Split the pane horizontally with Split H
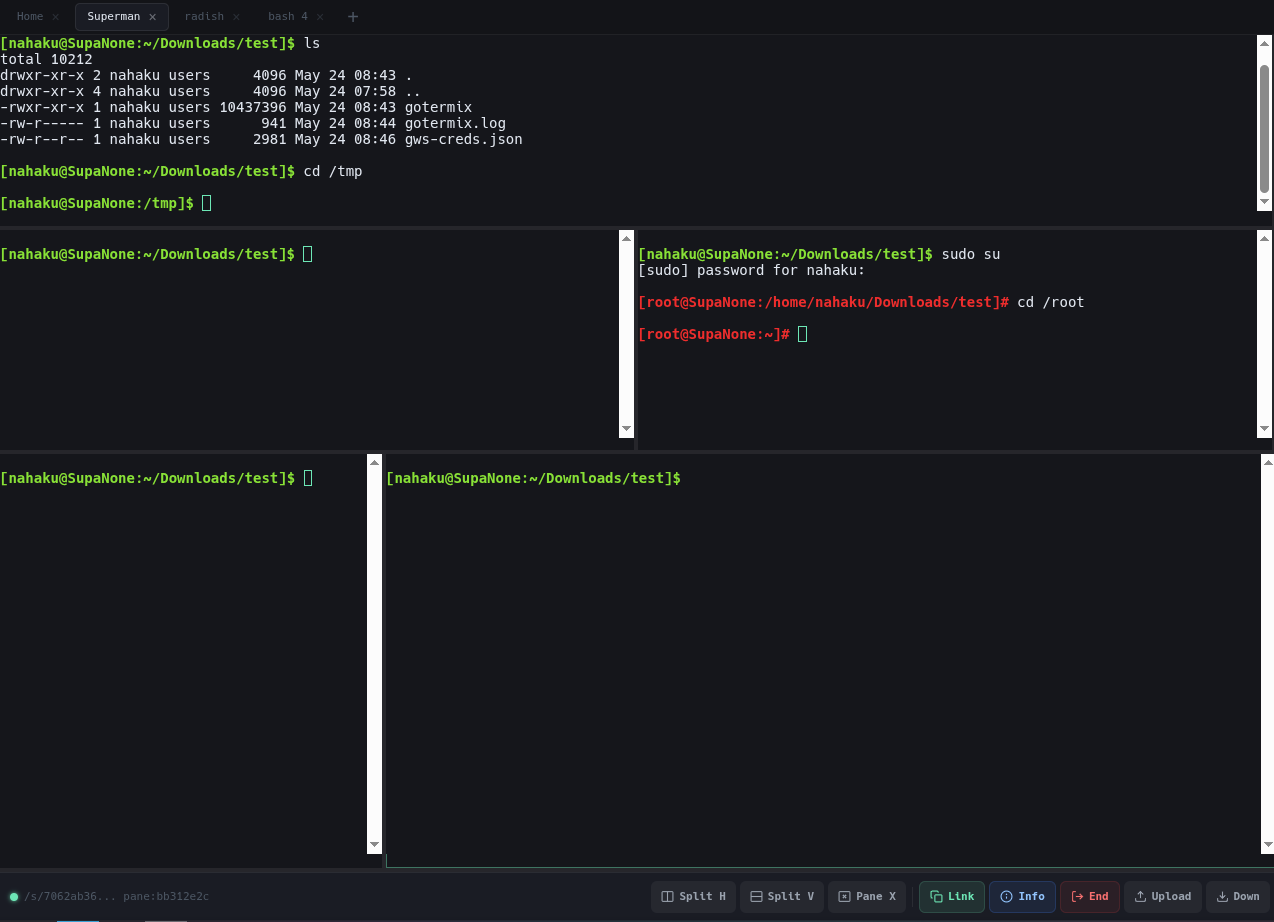Viewport: 1274px width, 922px height. [693, 896]
